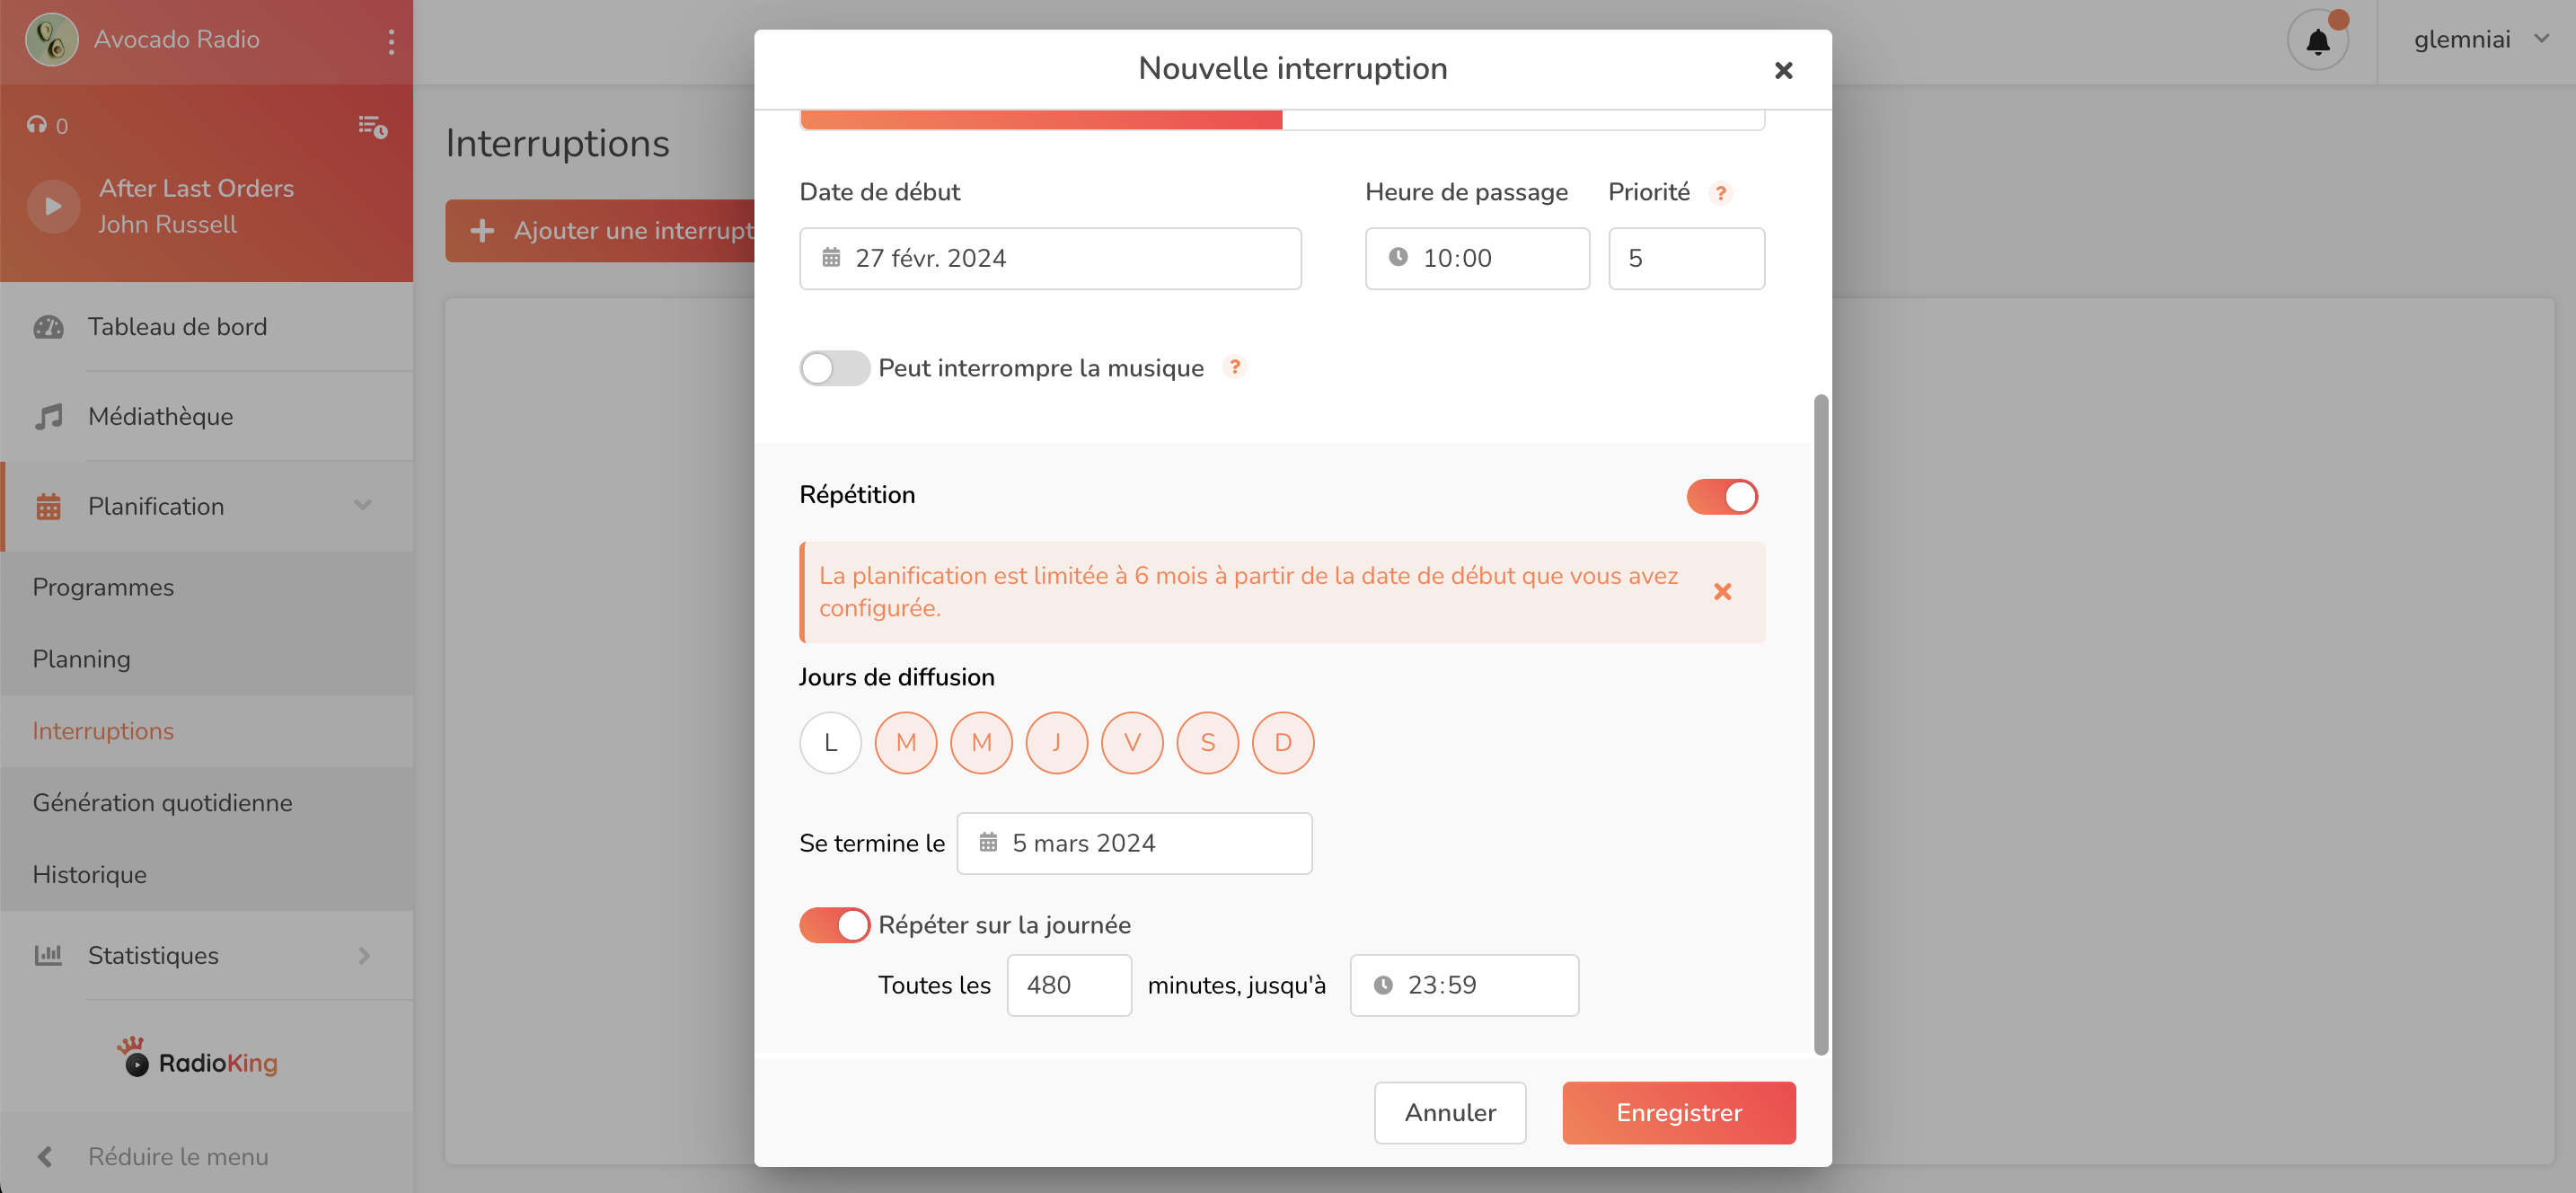Turn off the Répétition switch

tap(1721, 496)
